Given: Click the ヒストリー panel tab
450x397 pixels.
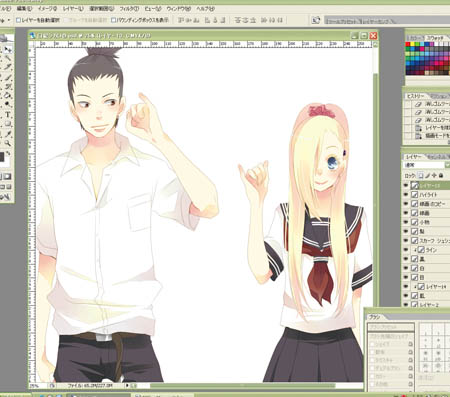Looking at the screenshot, I should (415, 96).
